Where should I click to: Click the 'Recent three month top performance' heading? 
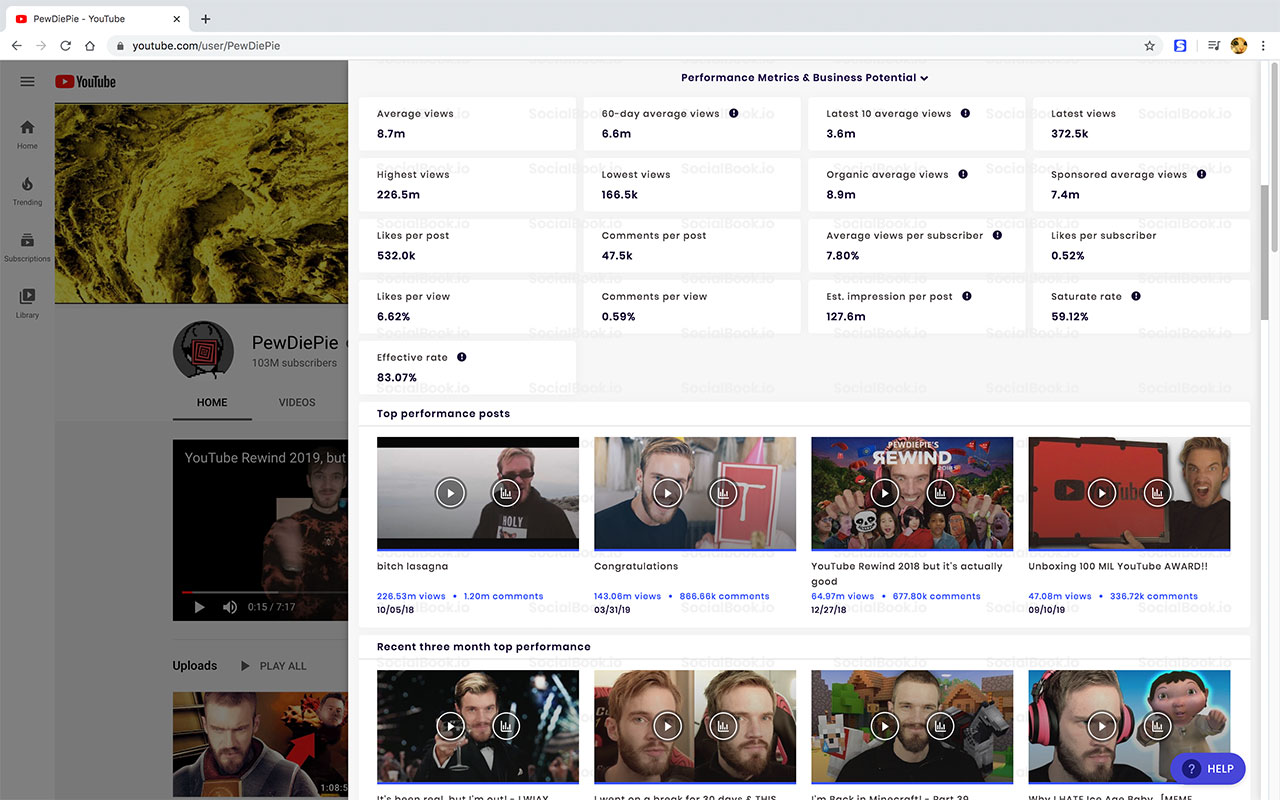tap(484, 647)
